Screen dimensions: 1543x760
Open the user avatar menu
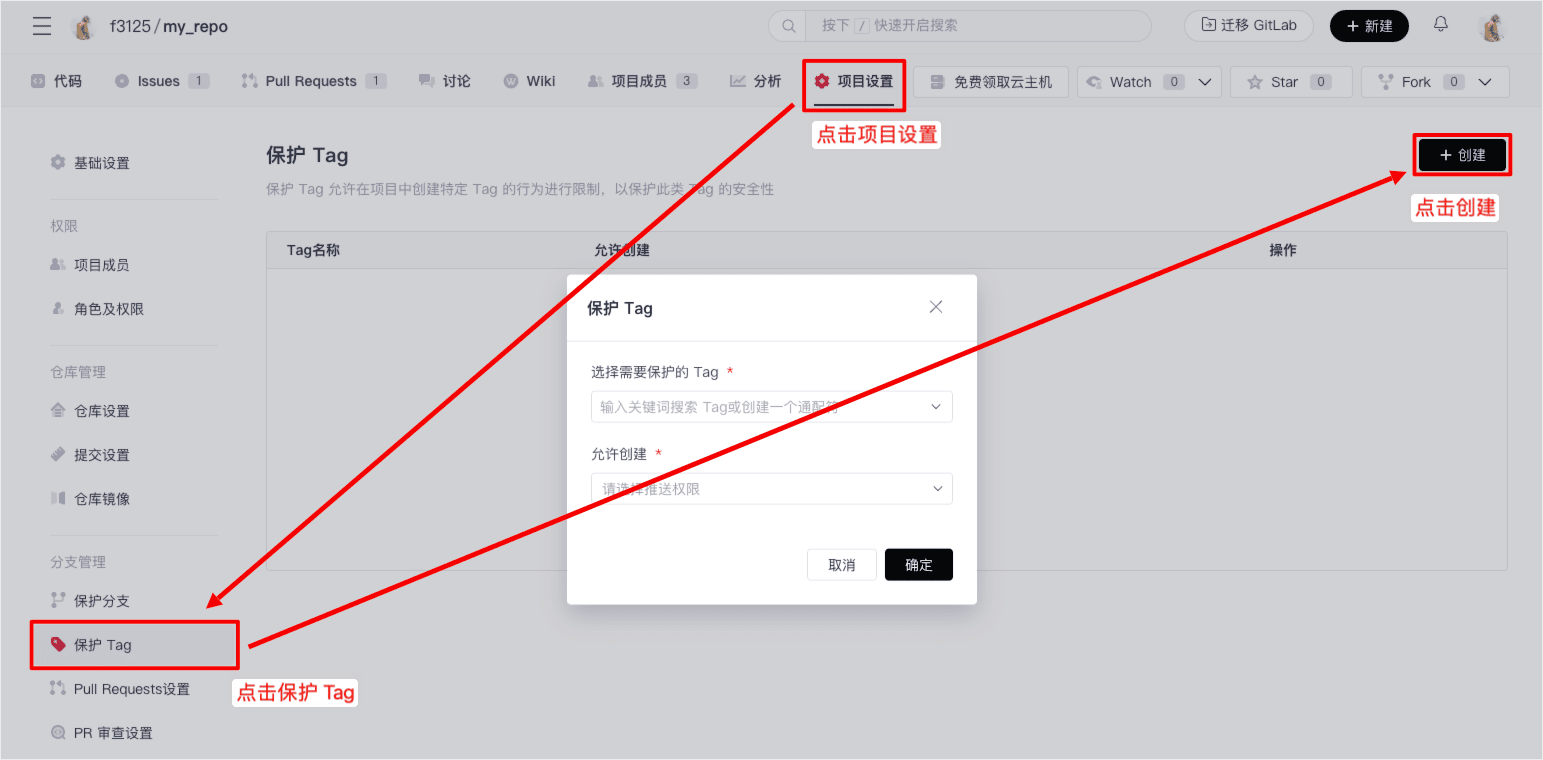tap(1492, 27)
